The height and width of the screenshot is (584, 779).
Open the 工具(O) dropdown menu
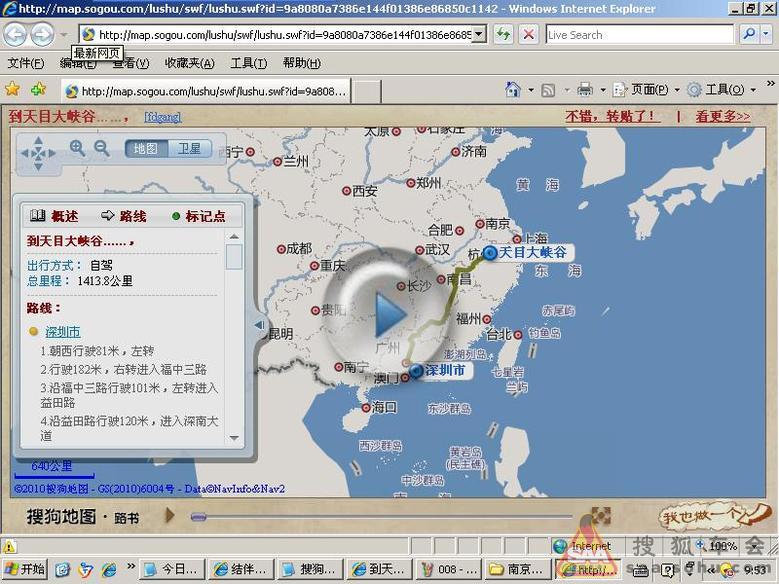point(721,90)
